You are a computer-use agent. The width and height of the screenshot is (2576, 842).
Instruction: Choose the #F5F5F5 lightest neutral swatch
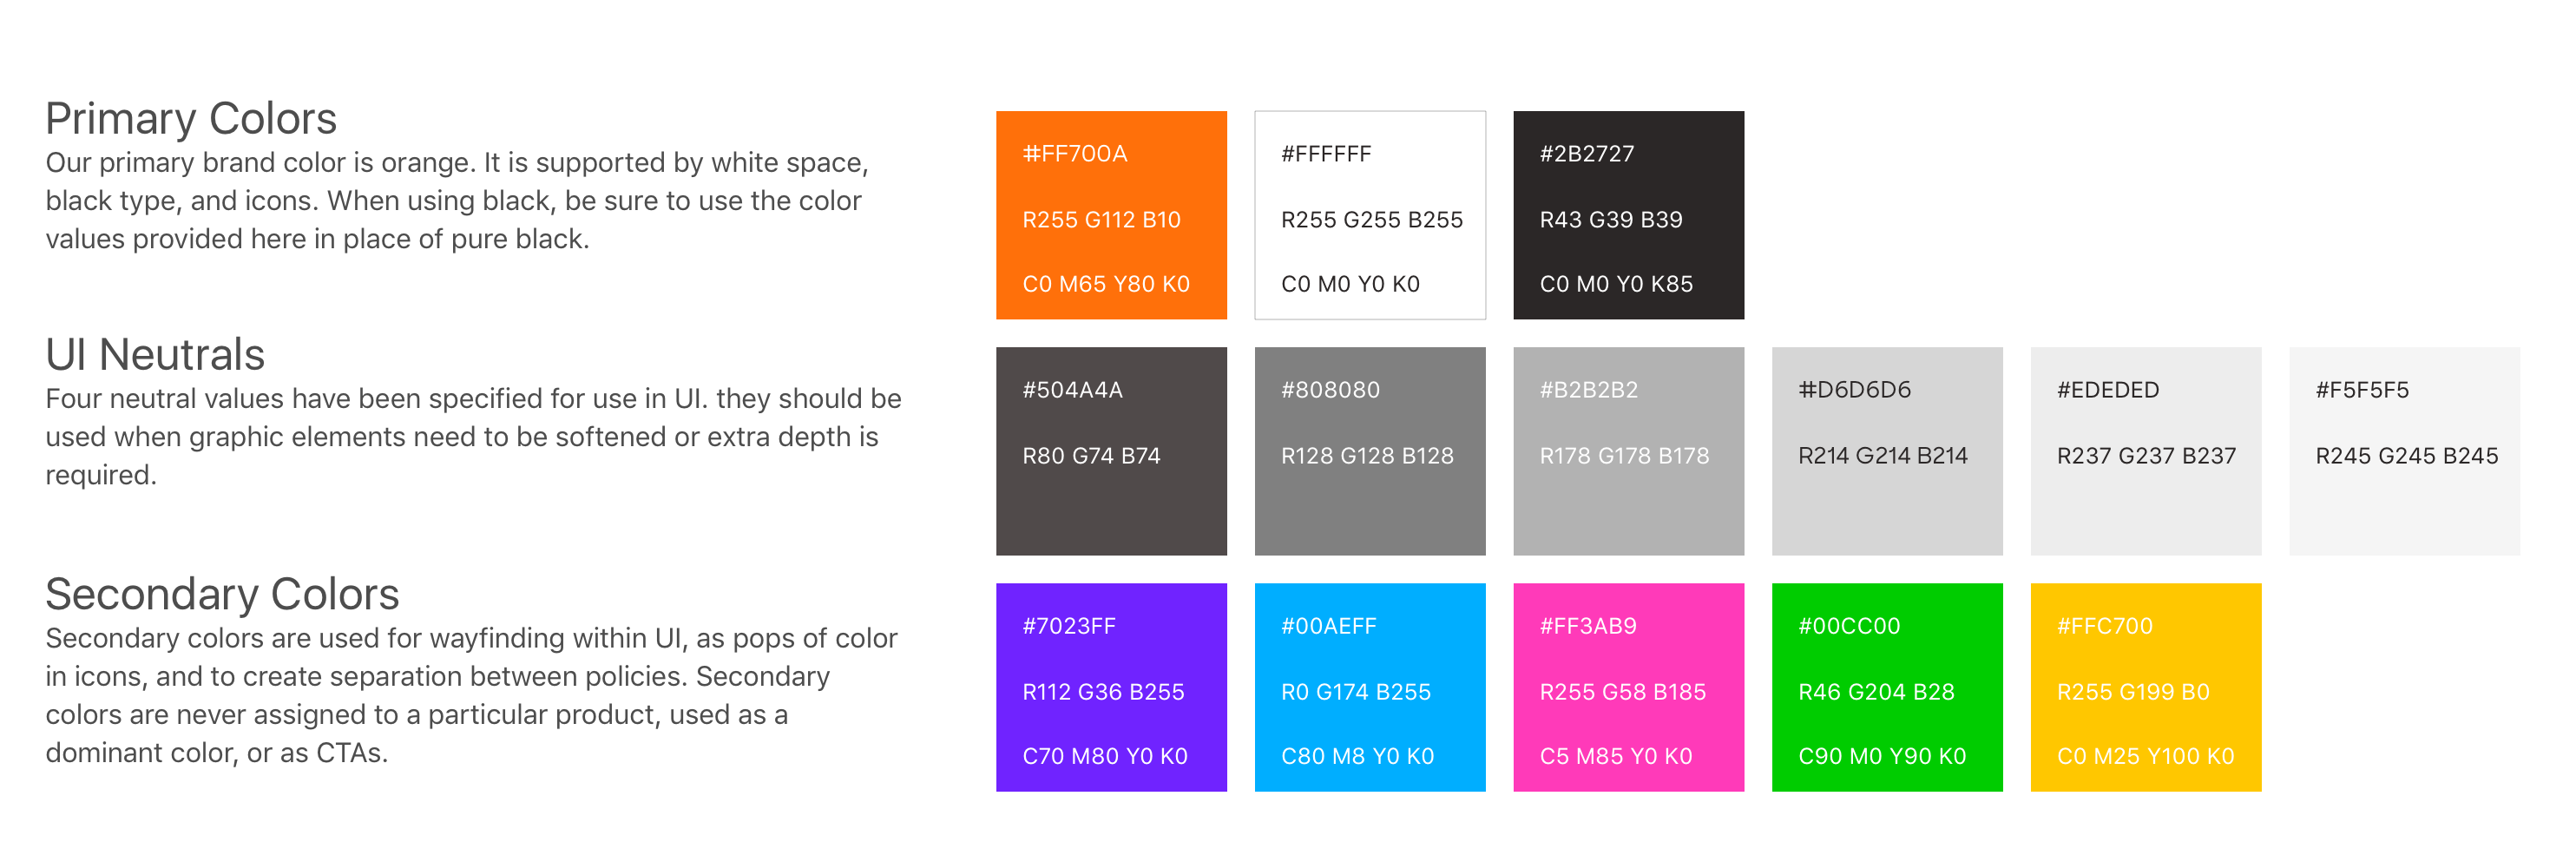click(x=2404, y=451)
